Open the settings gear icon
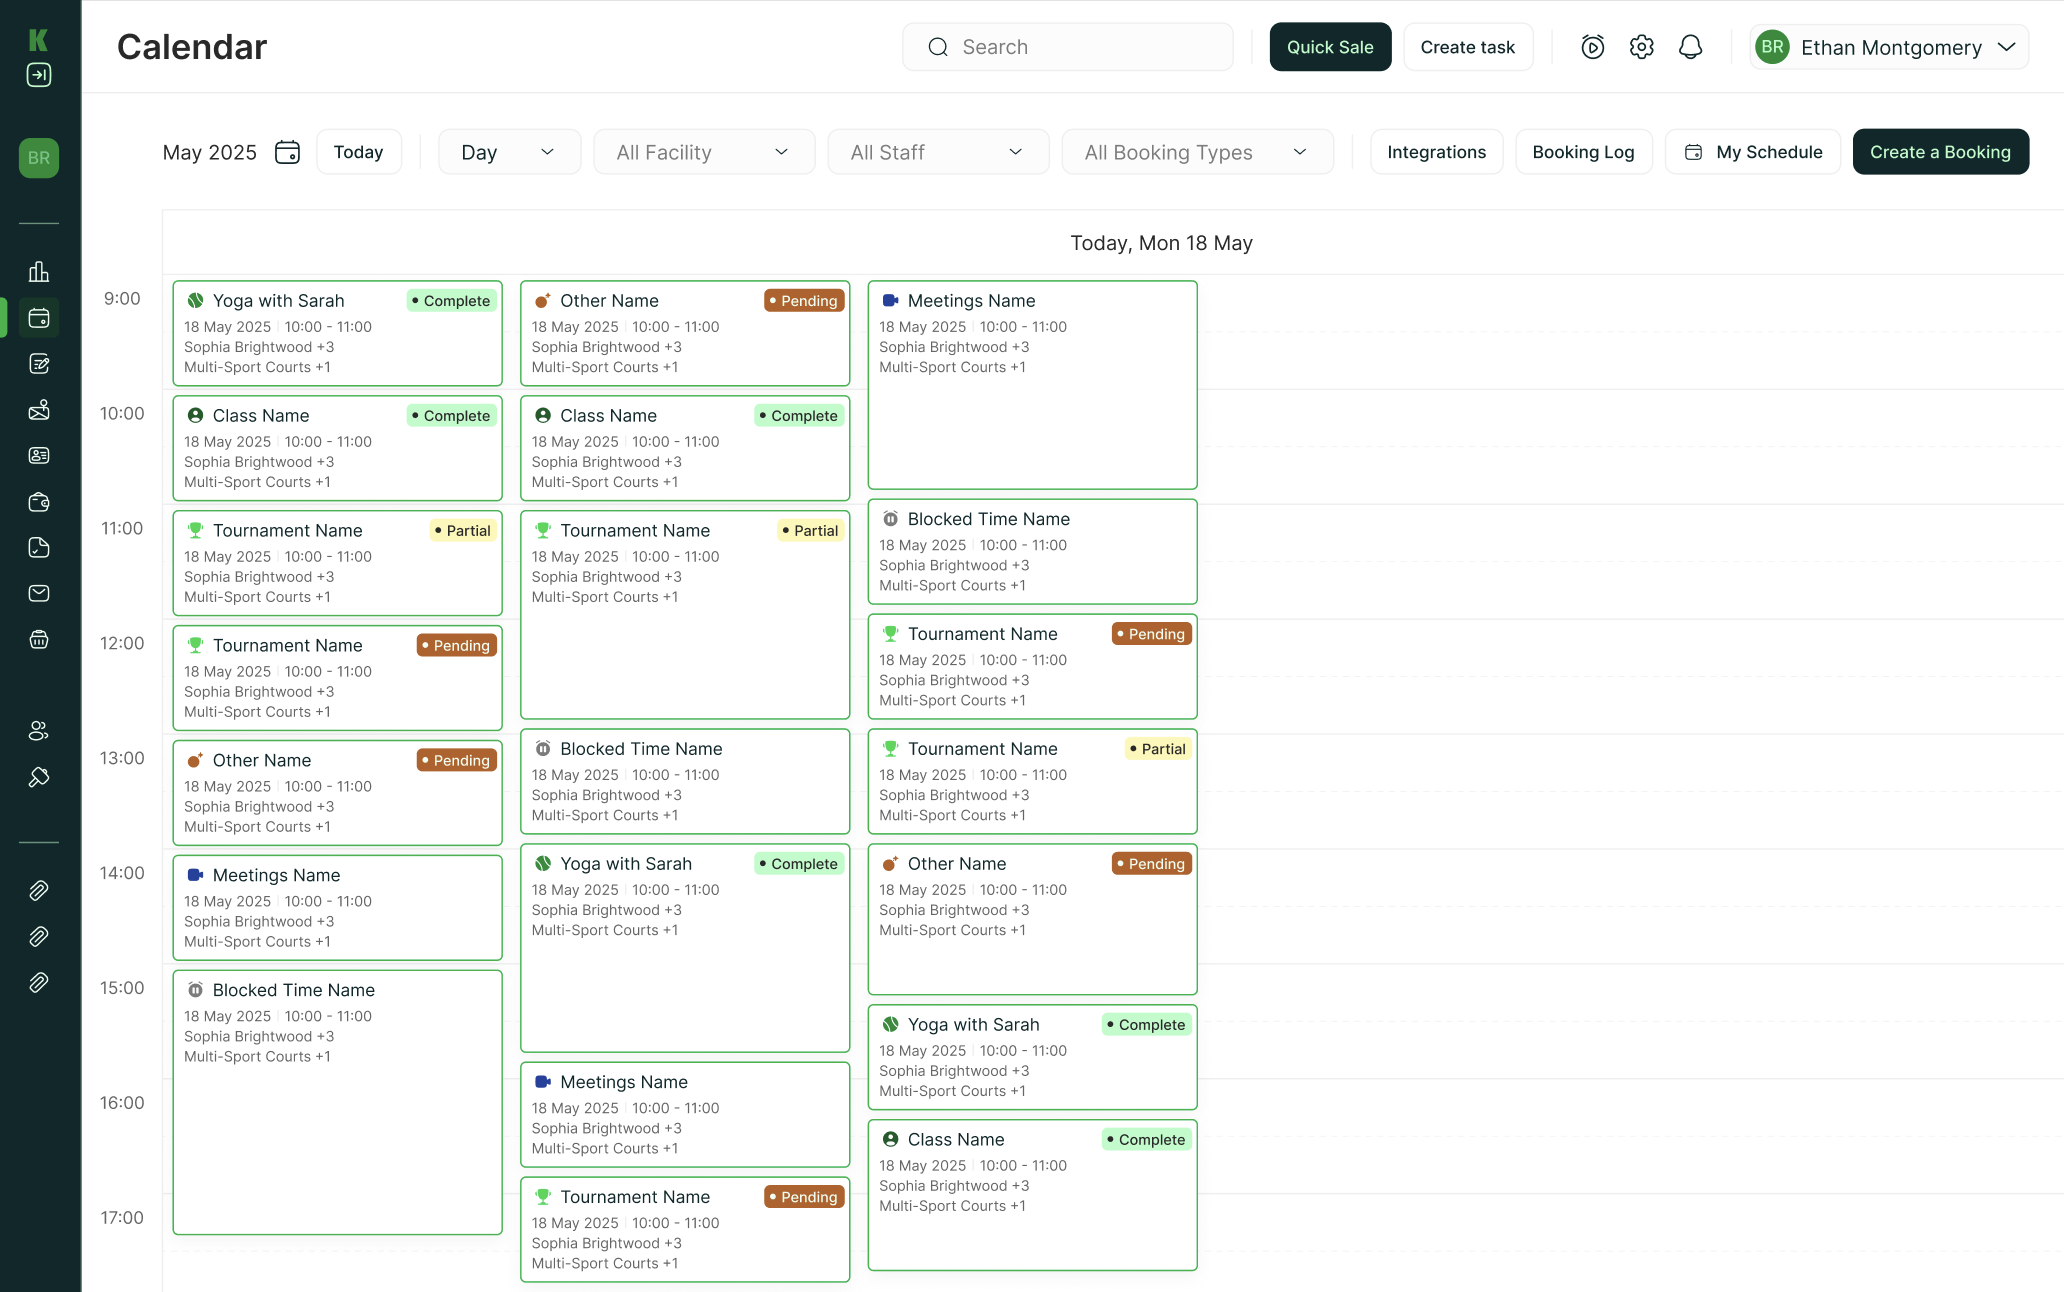This screenshot has width=2064, height=1292. [1641, 46]
